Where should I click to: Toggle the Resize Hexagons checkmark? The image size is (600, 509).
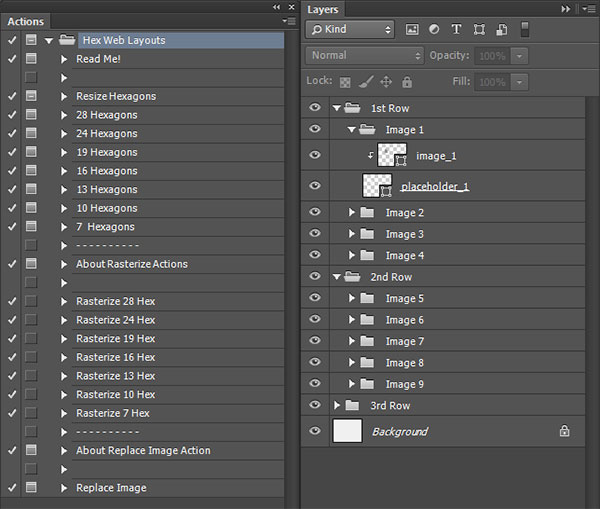(x=12, y=96)
